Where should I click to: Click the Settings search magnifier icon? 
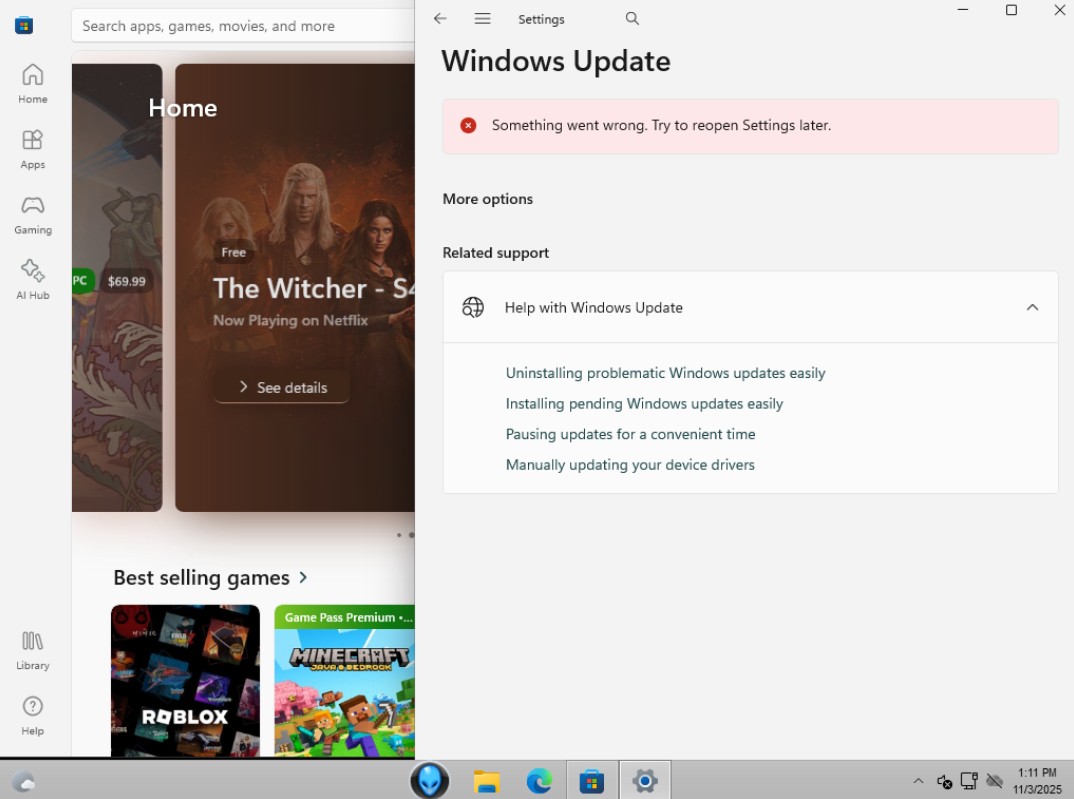click(632, 18)
